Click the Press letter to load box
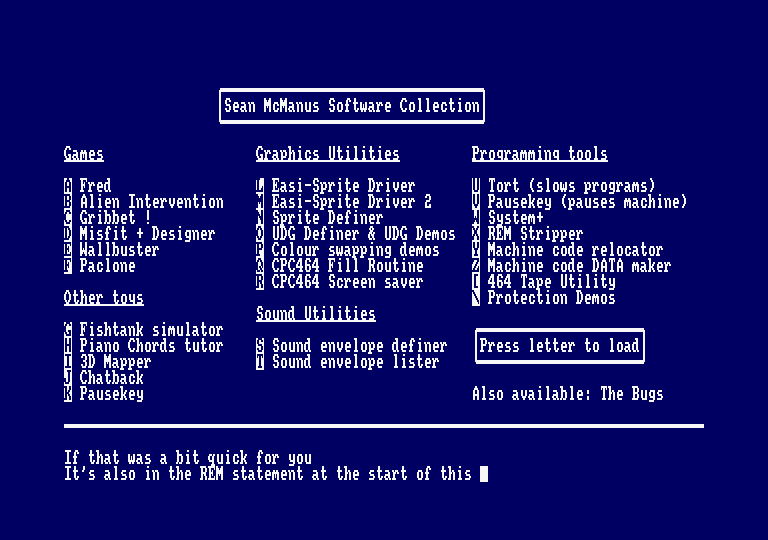Image resolution: width=768 pixels, height=540 pixels. pyautogui.click(x=559, y=346)
